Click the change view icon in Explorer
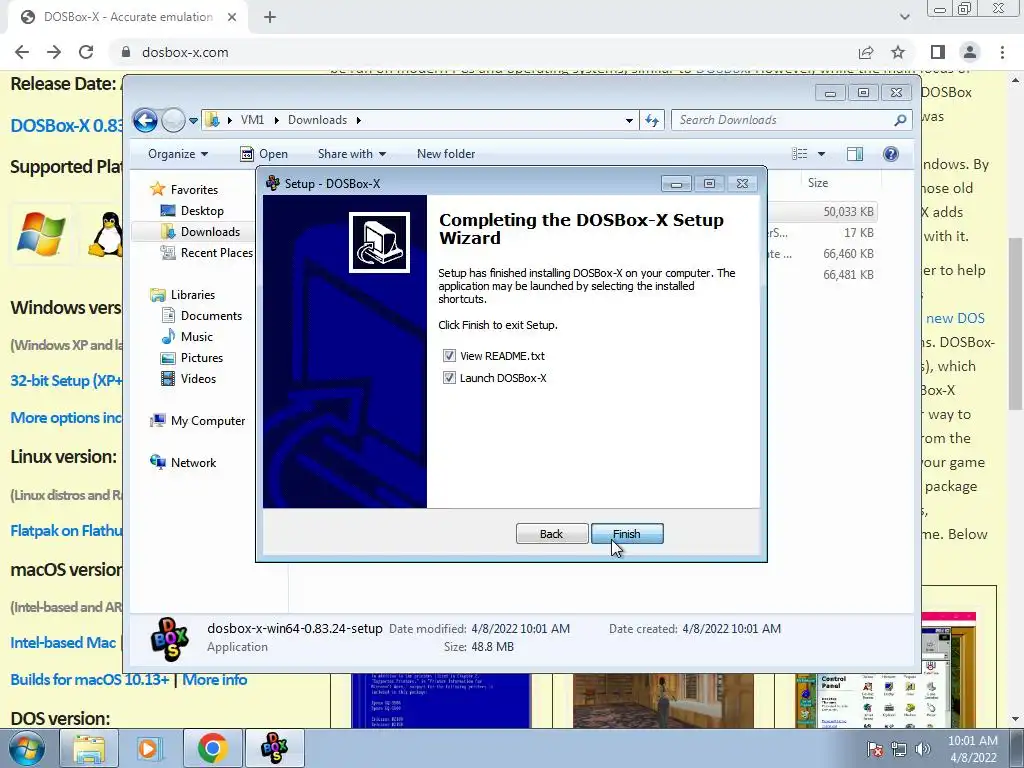The image size is (1024, 768). (800, 154)
